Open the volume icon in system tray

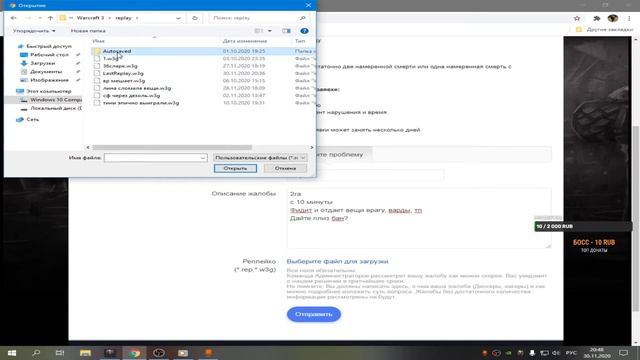pyautogui.click(x=556, y=353)
